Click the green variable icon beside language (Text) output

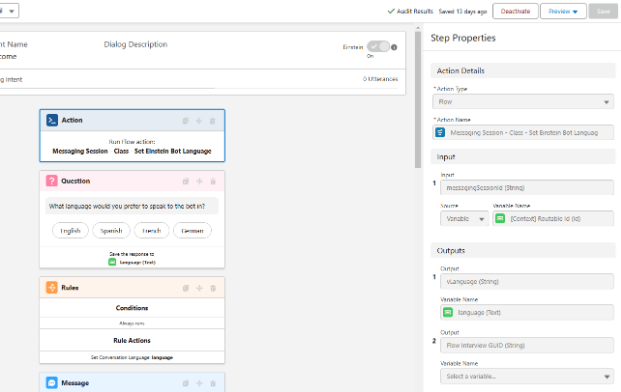tap(448, 312)
